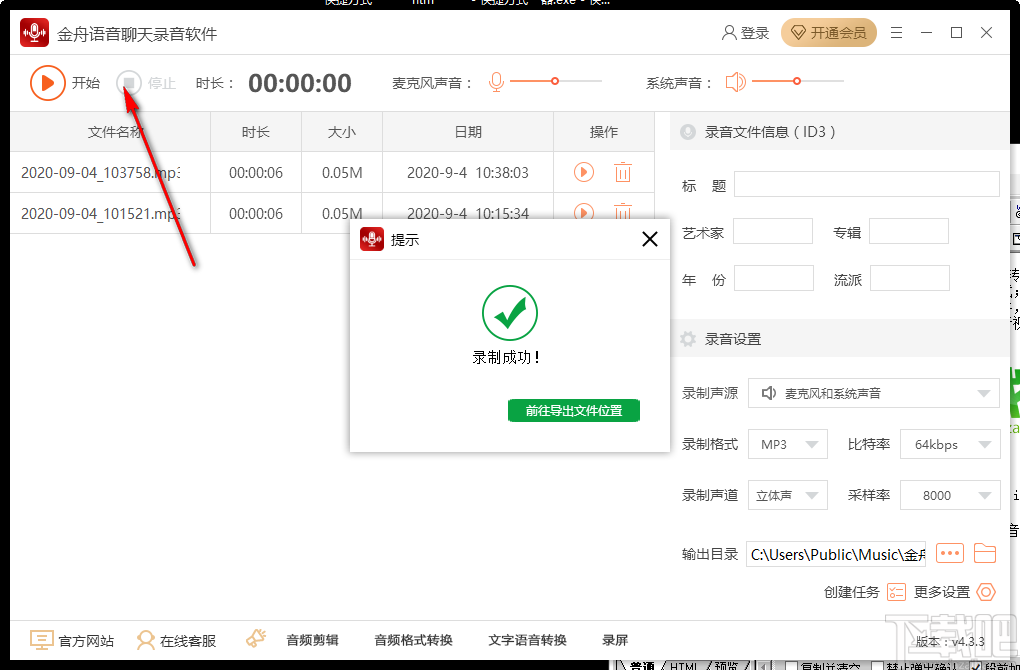Open the 录制声源 source dropdown
Screen dimensions: 1020x670
point(873,392)
